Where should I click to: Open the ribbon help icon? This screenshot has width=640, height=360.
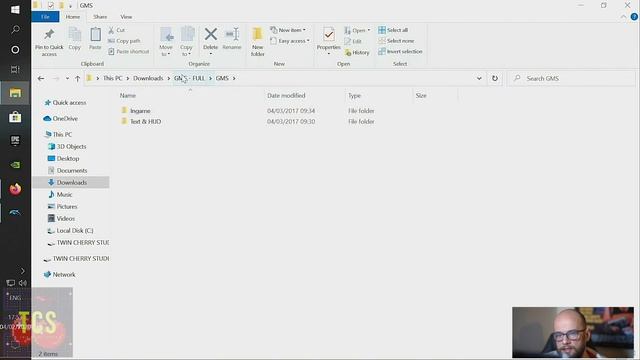tap(634, 17)
